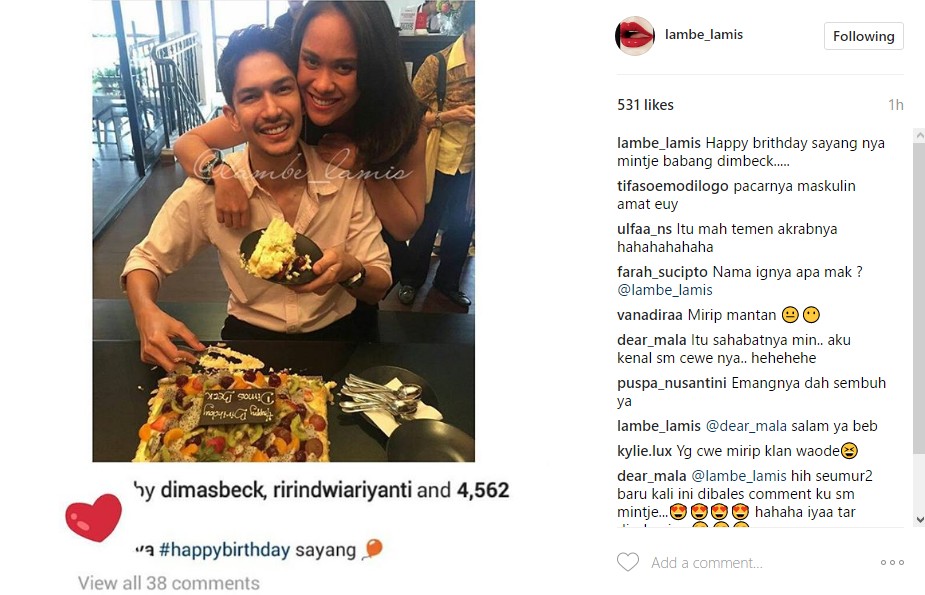The width and height of the screenshot is (925, 595).
Task: Click the scrollbar down arrow in comments
Action: [x=919, y=520]
